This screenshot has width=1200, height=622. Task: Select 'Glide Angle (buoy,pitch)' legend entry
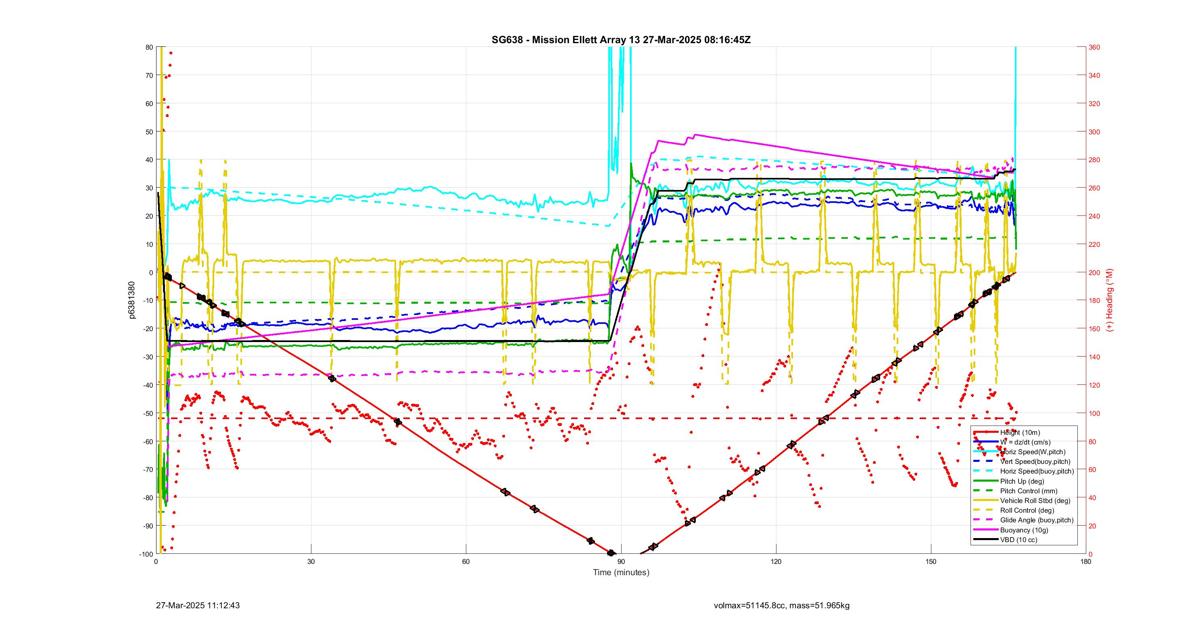(x=1037, y=520)
